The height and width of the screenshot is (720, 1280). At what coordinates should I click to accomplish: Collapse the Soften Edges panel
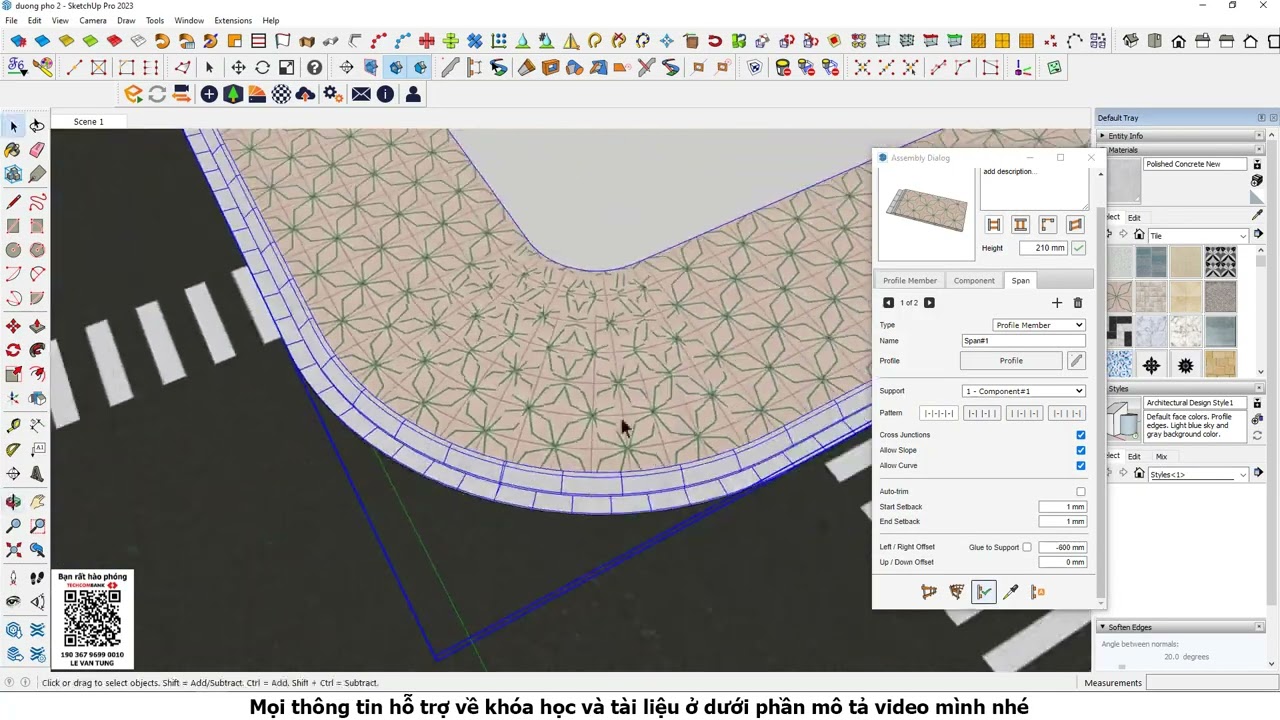coord(1182,627)
